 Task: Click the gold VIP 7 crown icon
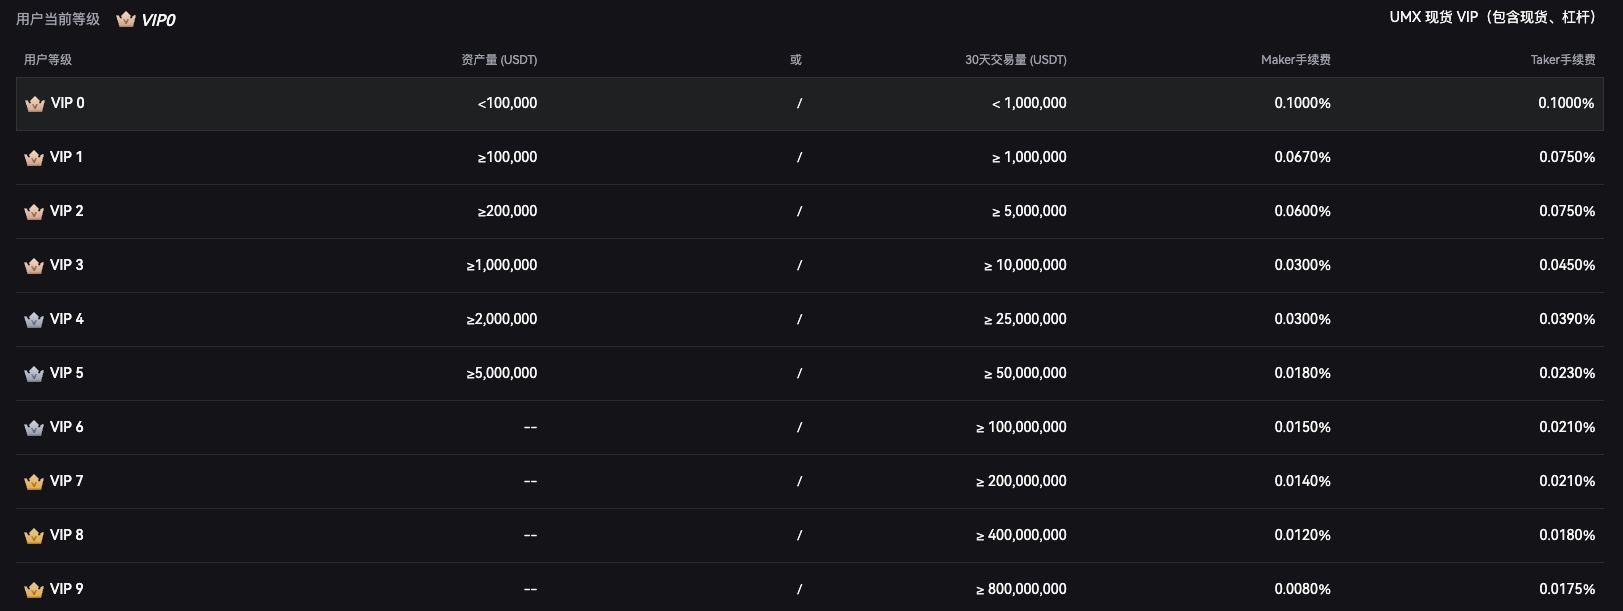[x=34, y=482]
